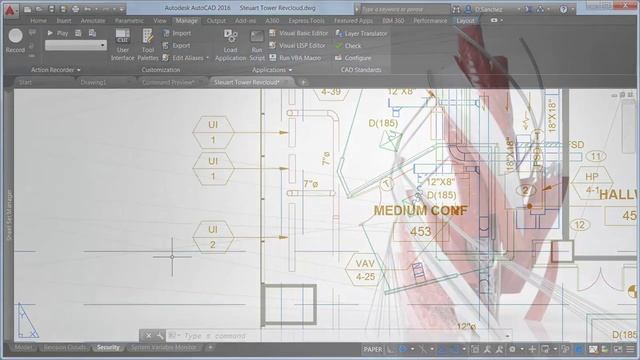Switch to the Model layout tab
The image size is (640, 360).
[x=22, y=348]
